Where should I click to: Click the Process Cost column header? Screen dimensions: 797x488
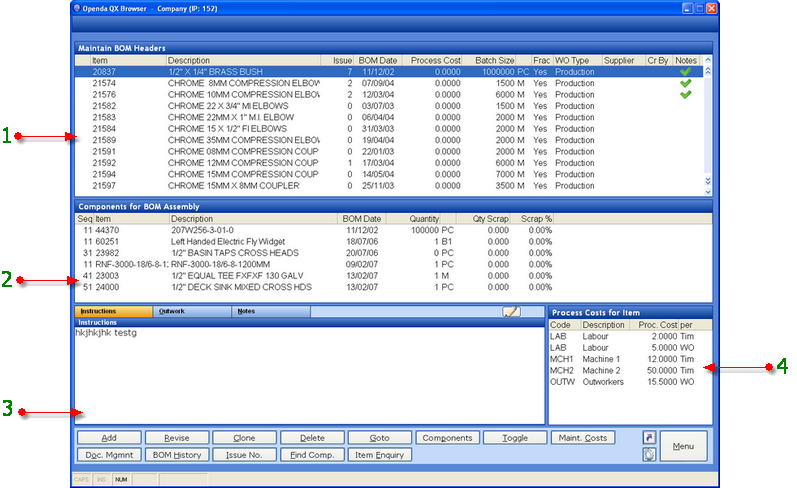point(432,60)
